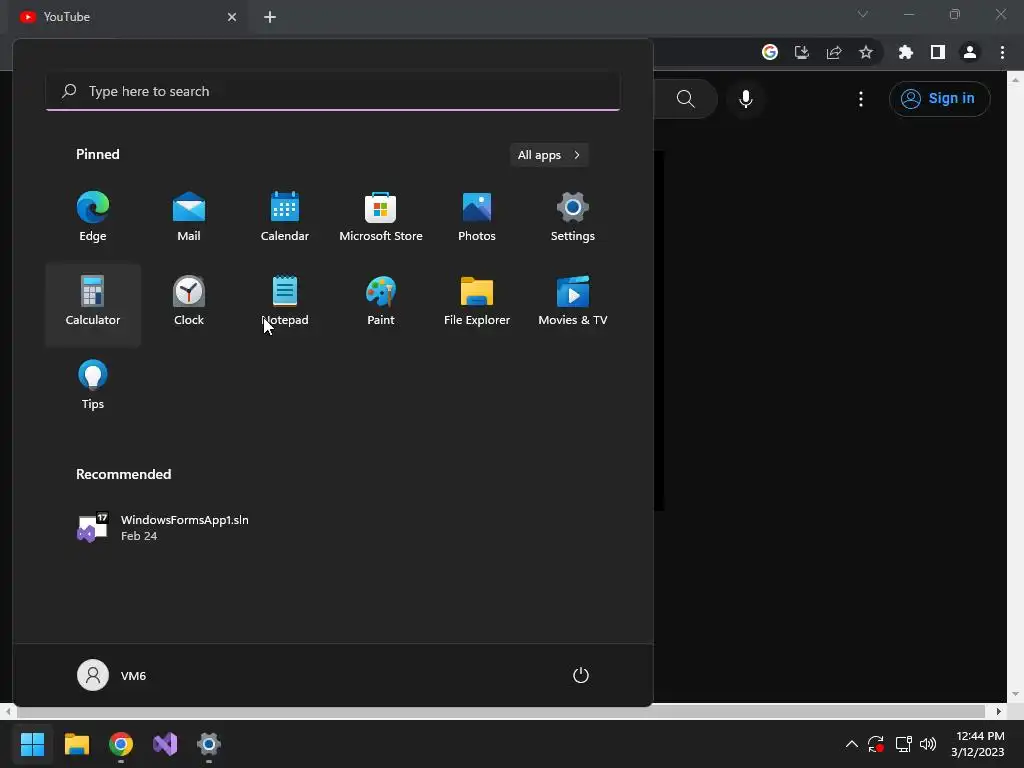
Task: Close the YouTube tab
Action: 232,17
